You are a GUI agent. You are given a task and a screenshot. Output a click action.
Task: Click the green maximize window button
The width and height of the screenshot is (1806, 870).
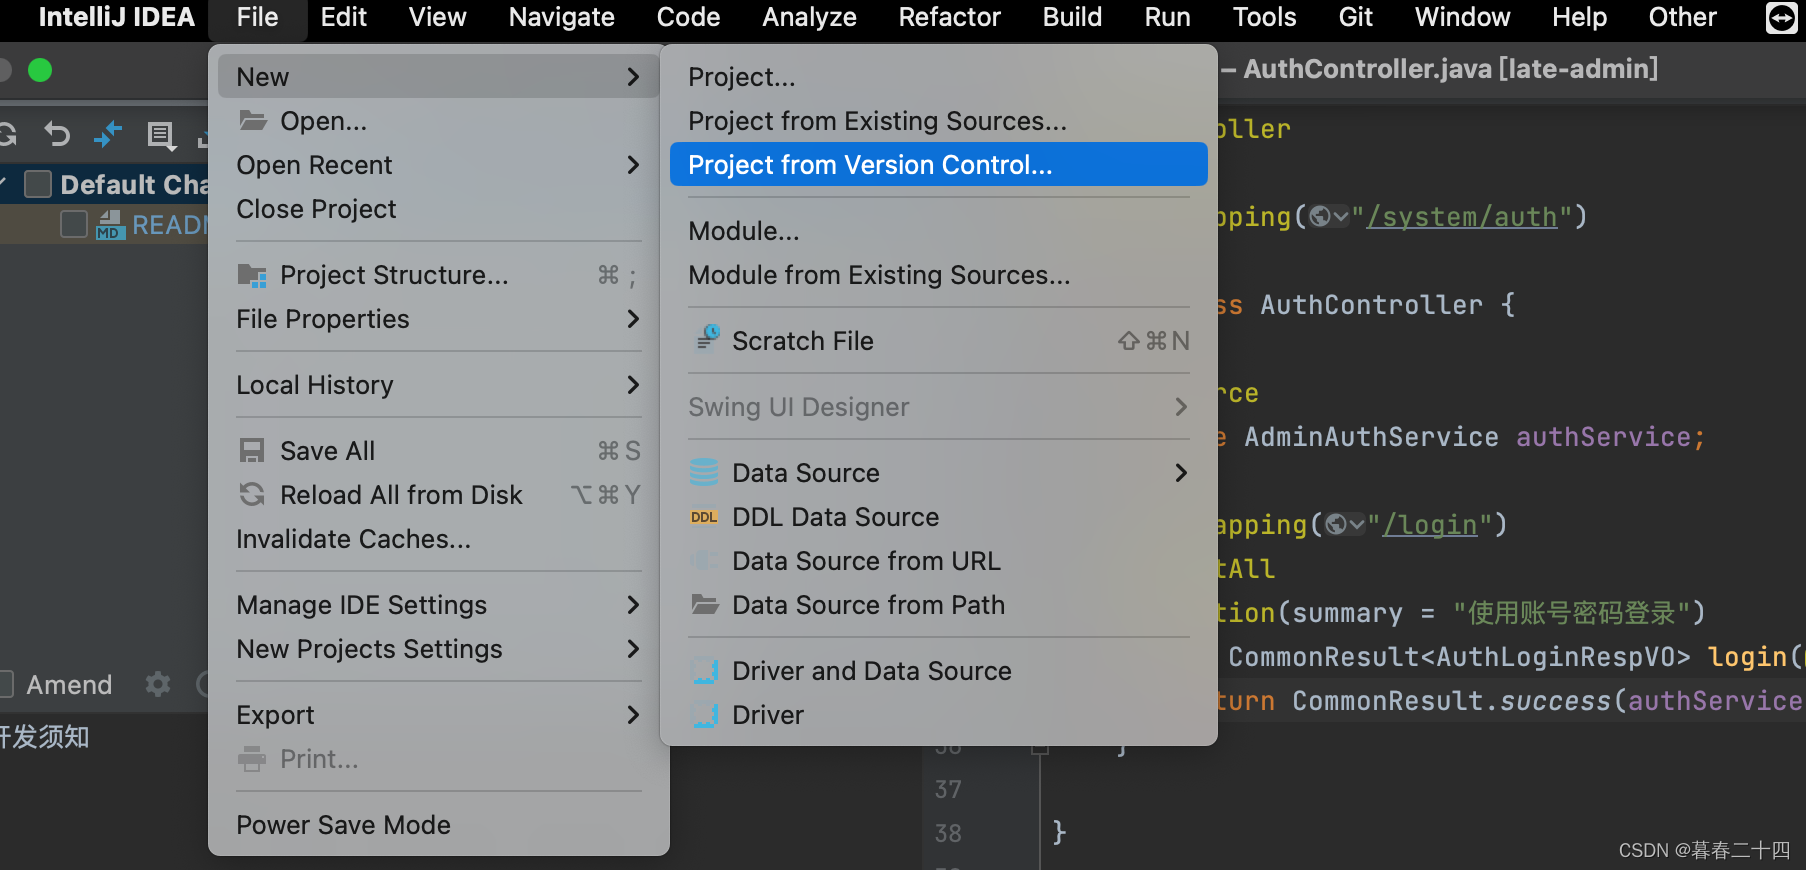[x=40, y=70]
